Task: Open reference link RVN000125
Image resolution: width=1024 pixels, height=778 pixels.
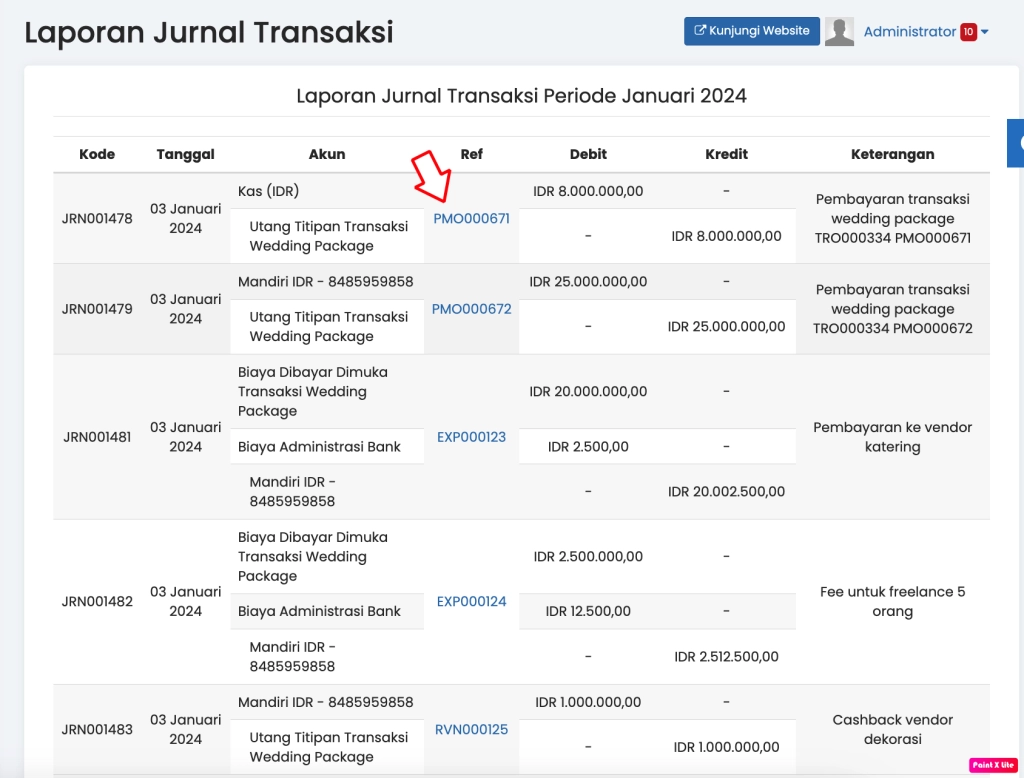Action: (x=471, y=730)
